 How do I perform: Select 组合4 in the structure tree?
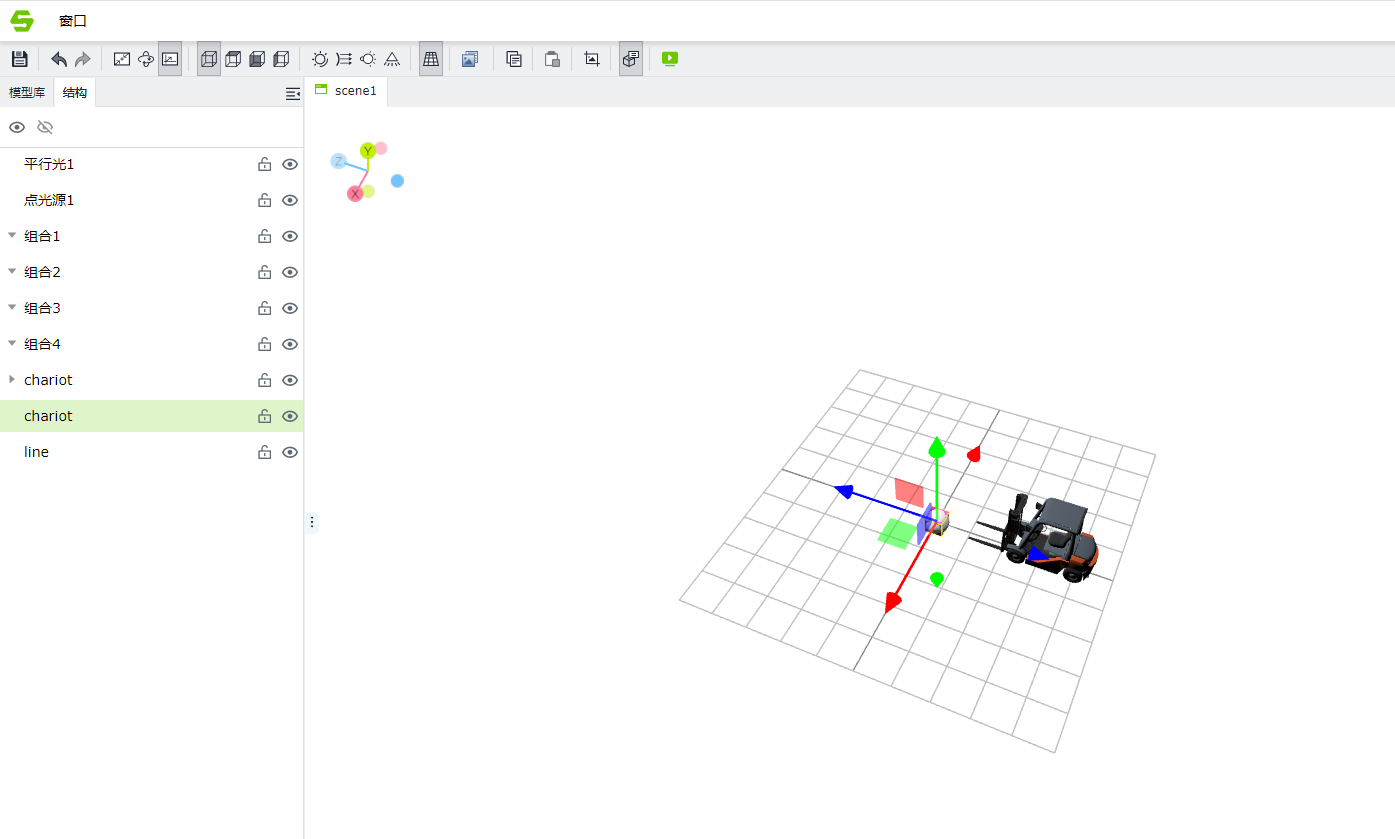tap(43, 344)
